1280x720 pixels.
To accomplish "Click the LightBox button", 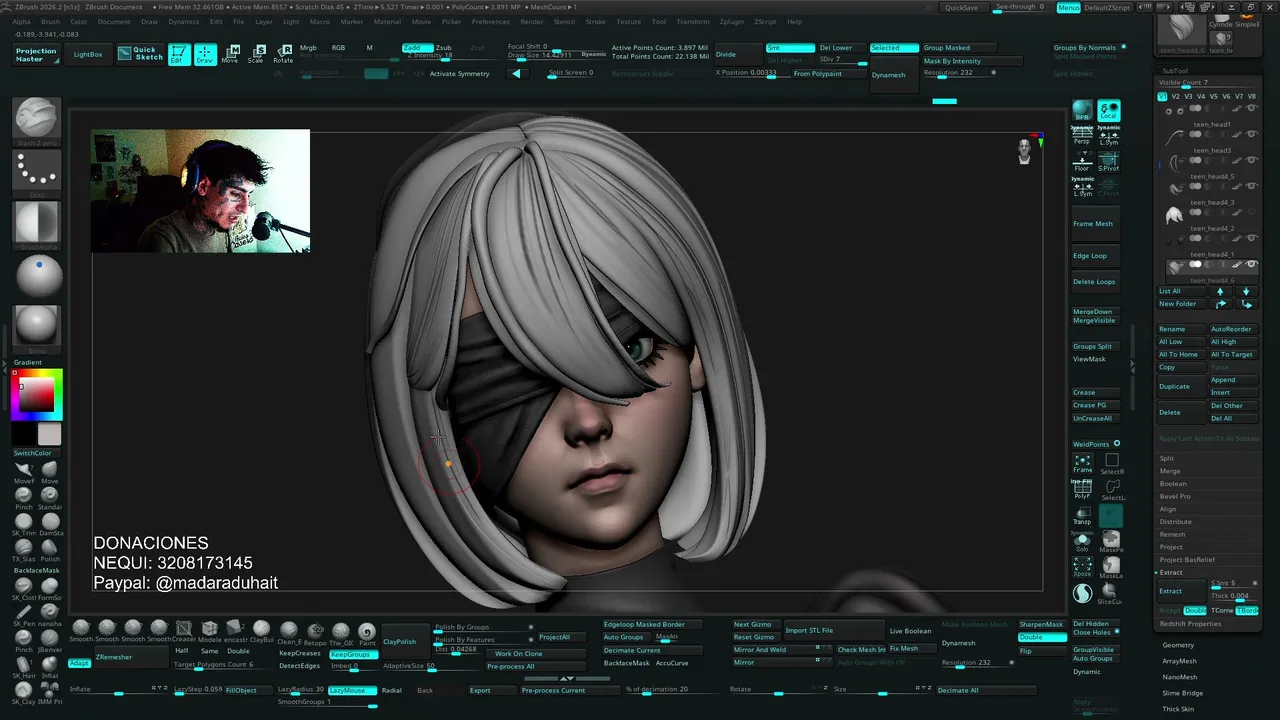I will click(x=89, y=54).
